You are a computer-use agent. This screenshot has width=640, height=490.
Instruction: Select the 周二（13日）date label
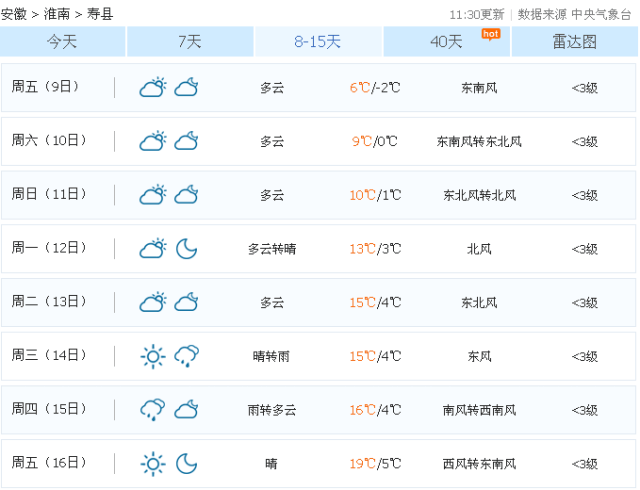tap(49, 302)
